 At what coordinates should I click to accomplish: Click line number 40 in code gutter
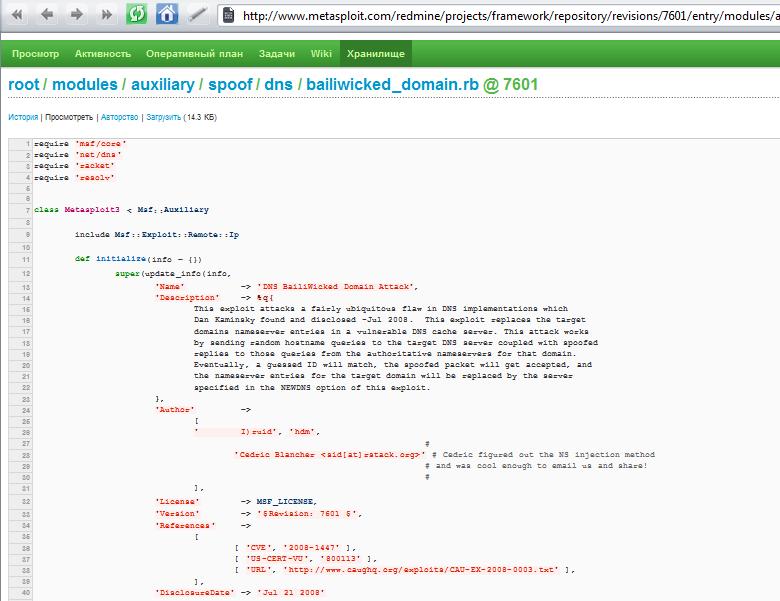pos(26,593)
